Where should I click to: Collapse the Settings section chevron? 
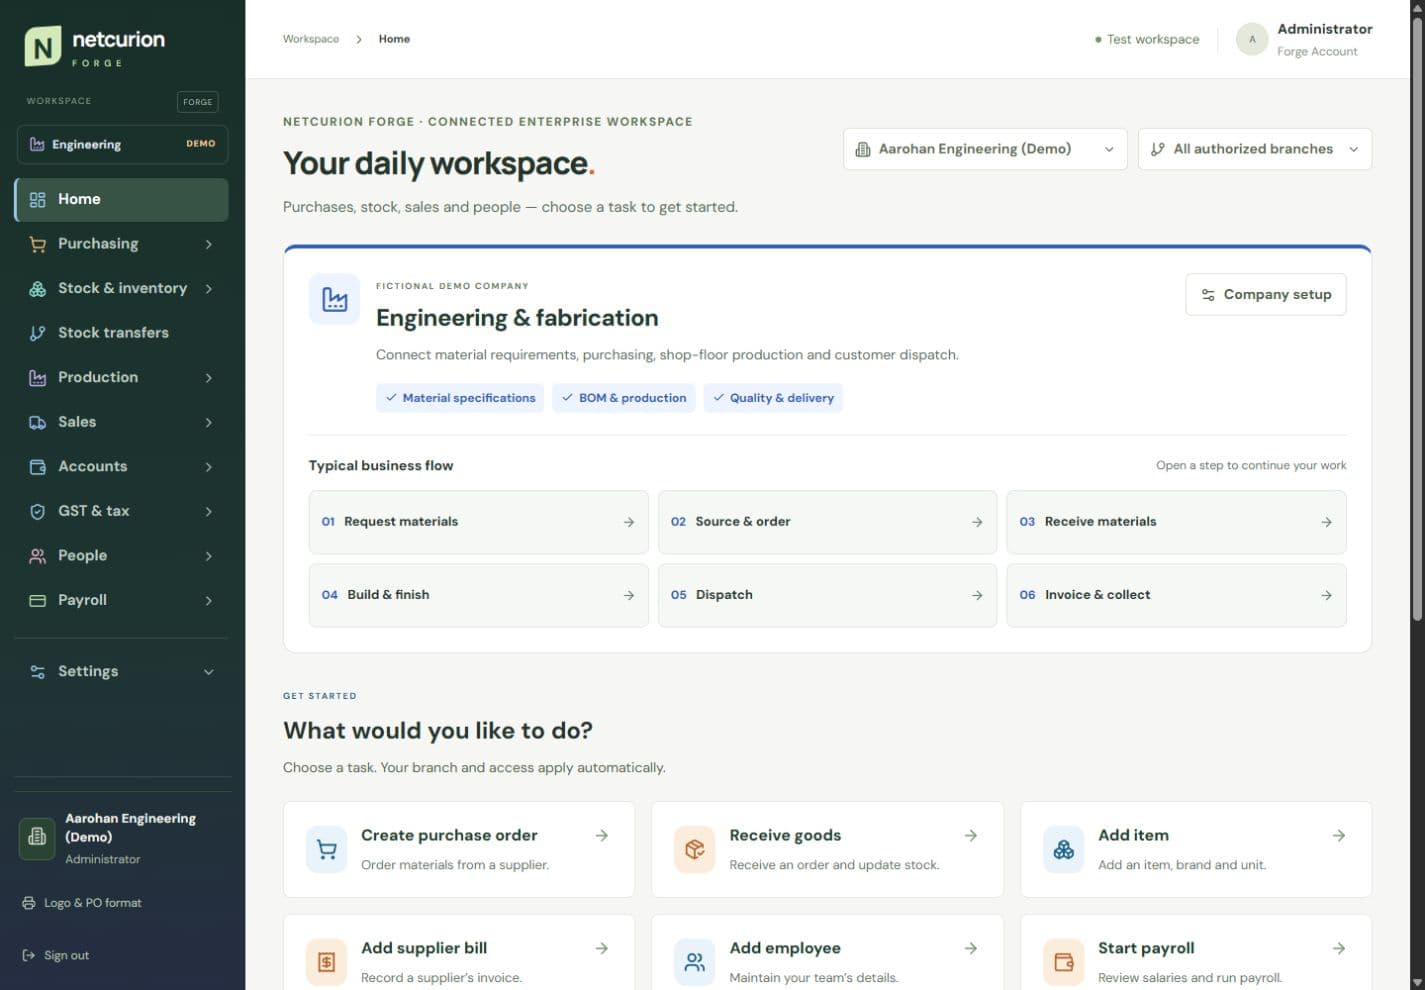(x=208, y=672)
